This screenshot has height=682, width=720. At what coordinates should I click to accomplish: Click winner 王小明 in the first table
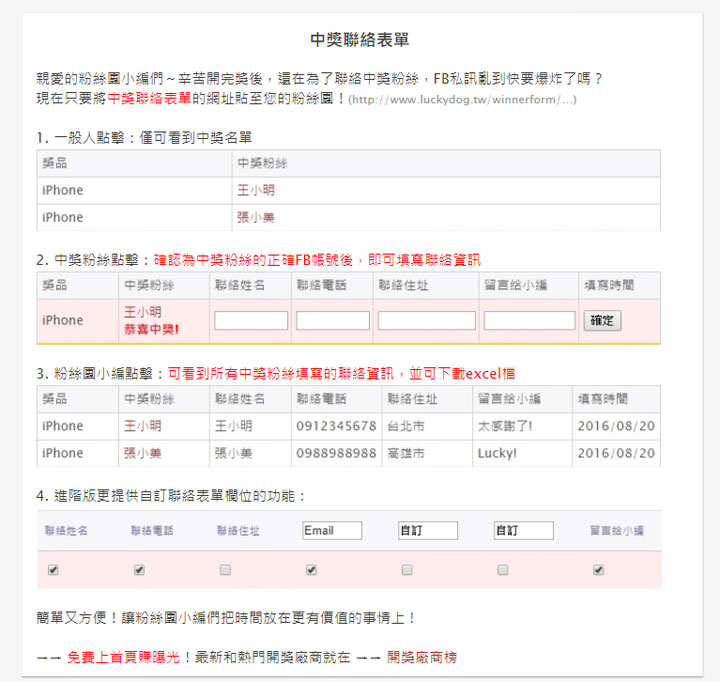[x=256, y=190]
